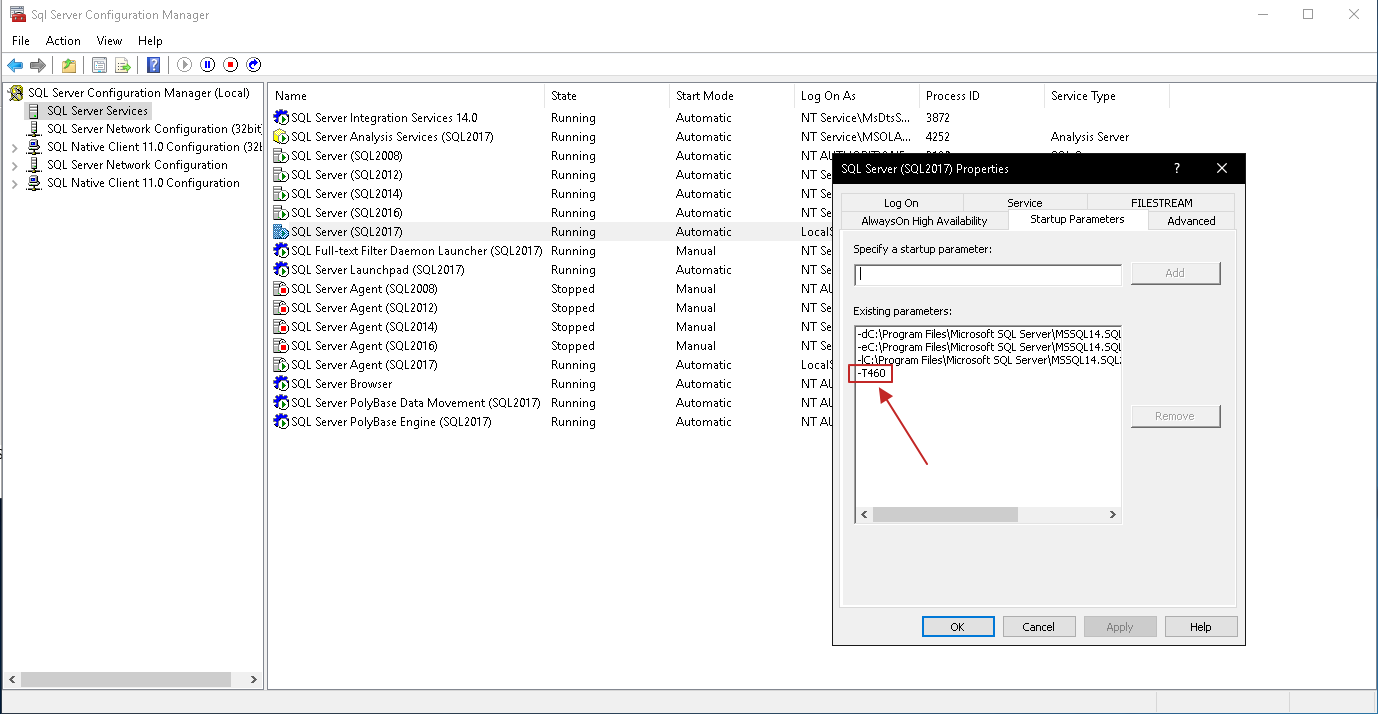This screenshot has width=1378, height=714.
Task: Click the SQL Server Launchpad (SQL2017) icon
Action: (281, 270)
